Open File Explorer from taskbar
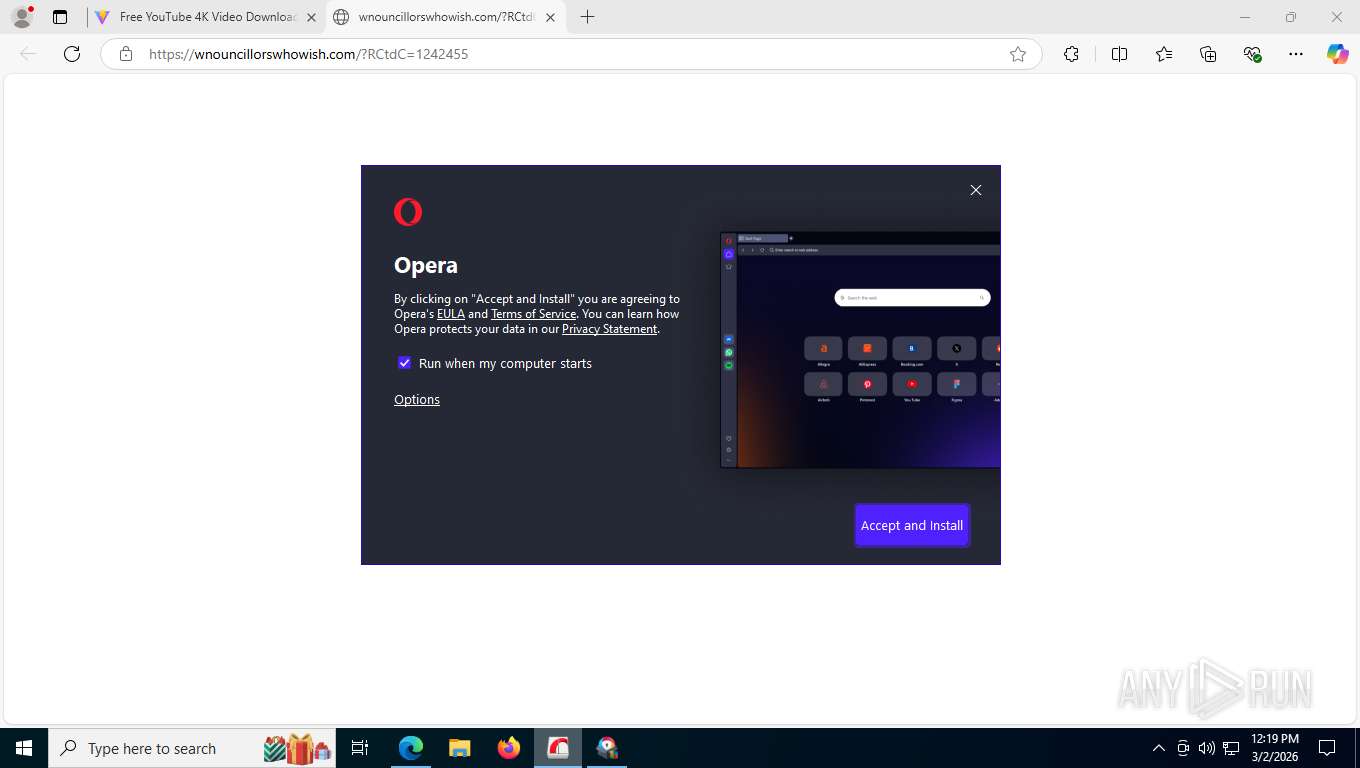 click(x=459, y=748)
